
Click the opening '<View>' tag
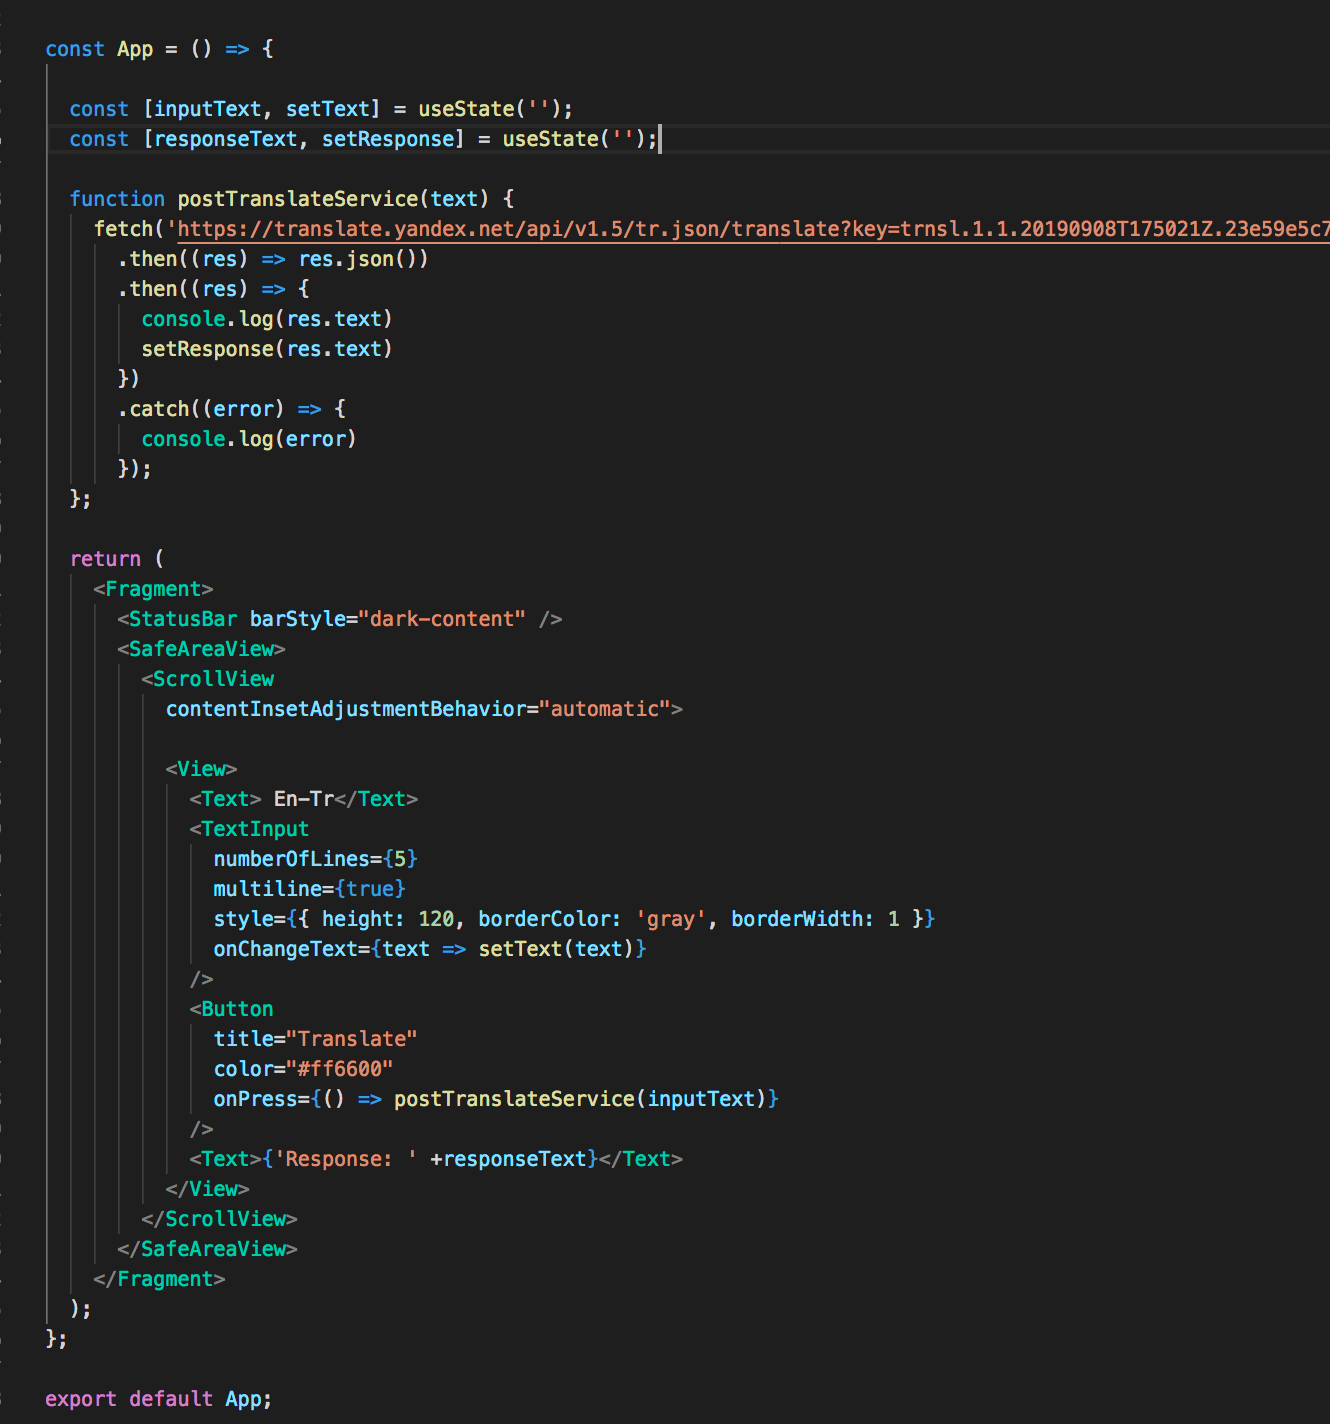(201, 769)
